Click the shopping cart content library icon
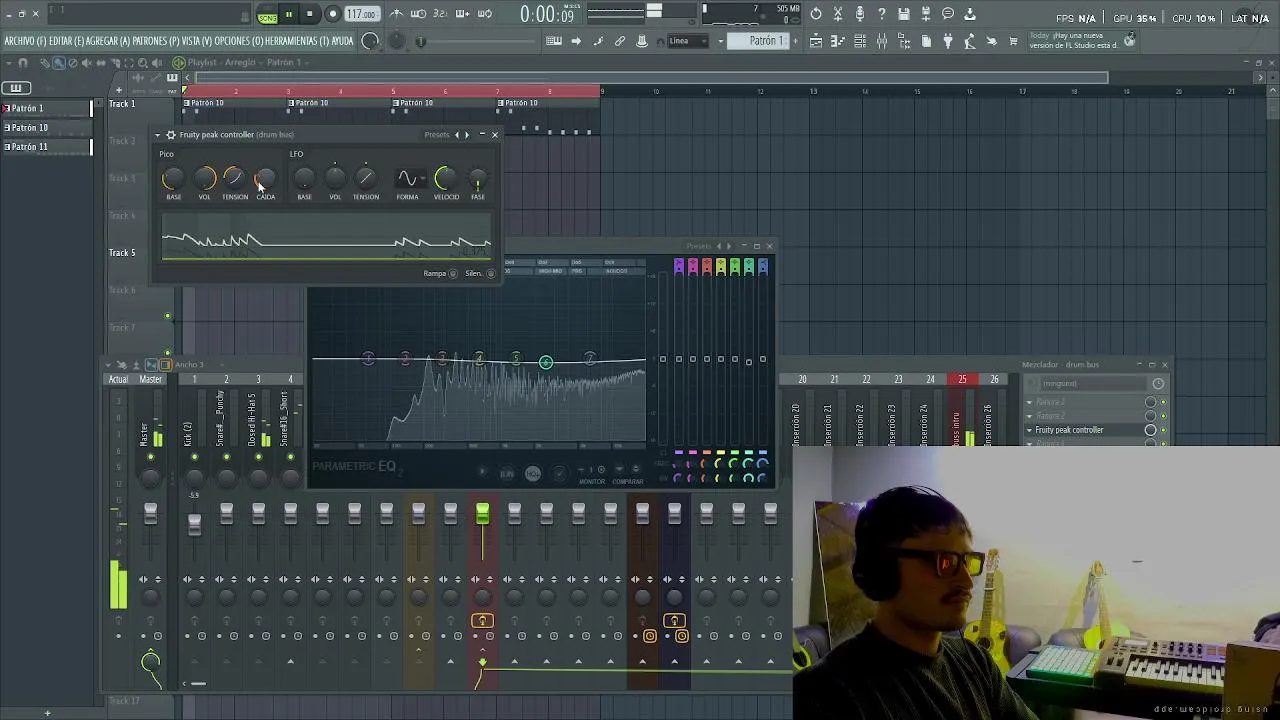Viewport: 1280px width, 720px height. click(1014, 41)
